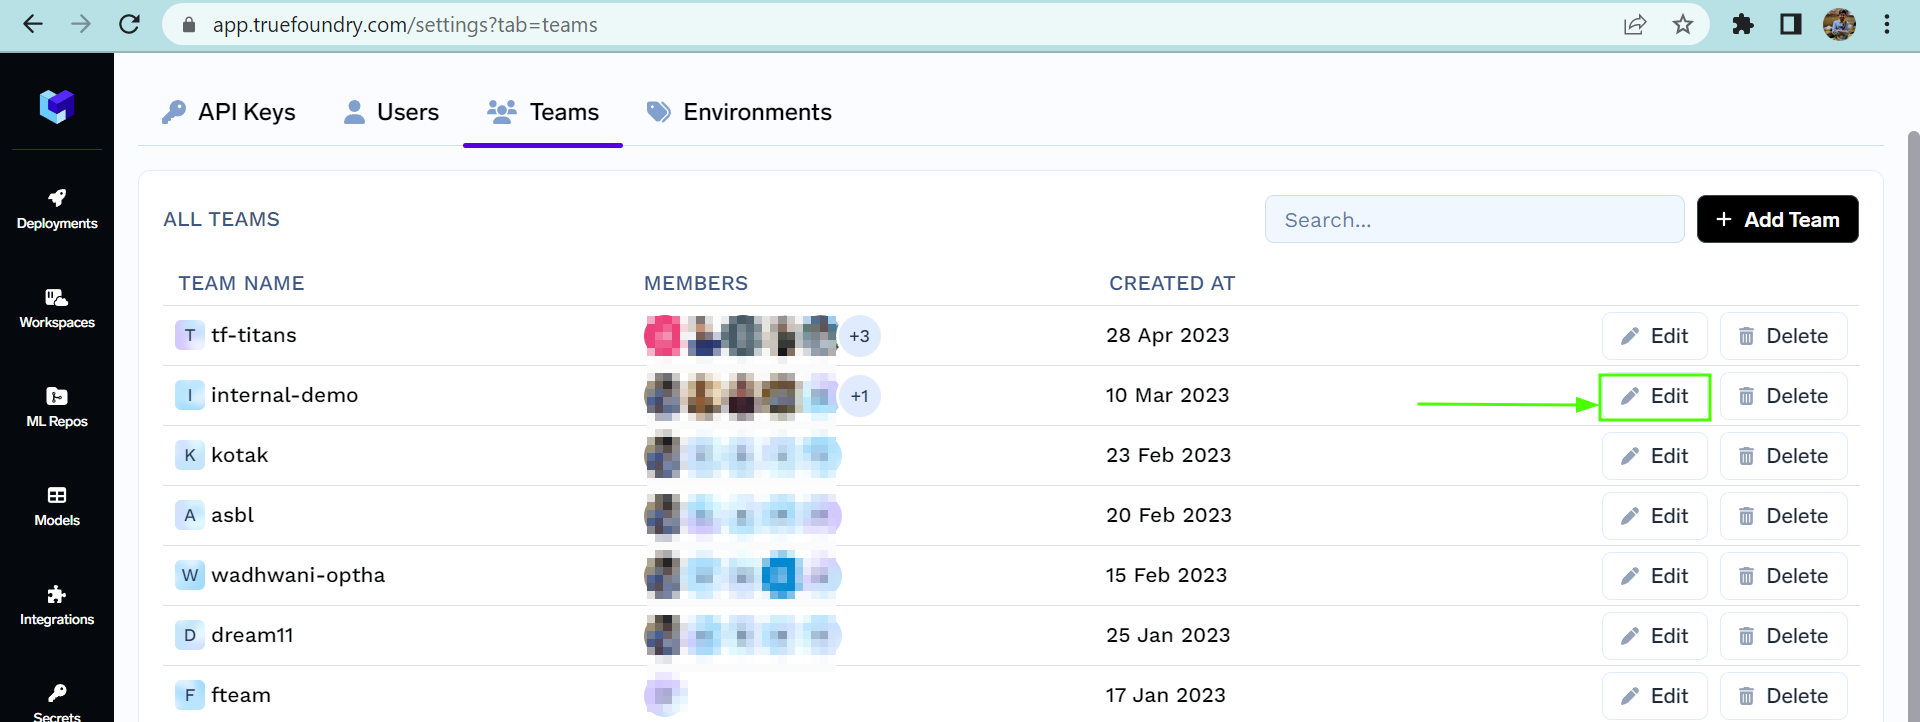Focus the team Search field
The width and height of the screenshot is (1920, 722).
point(1475,219)
